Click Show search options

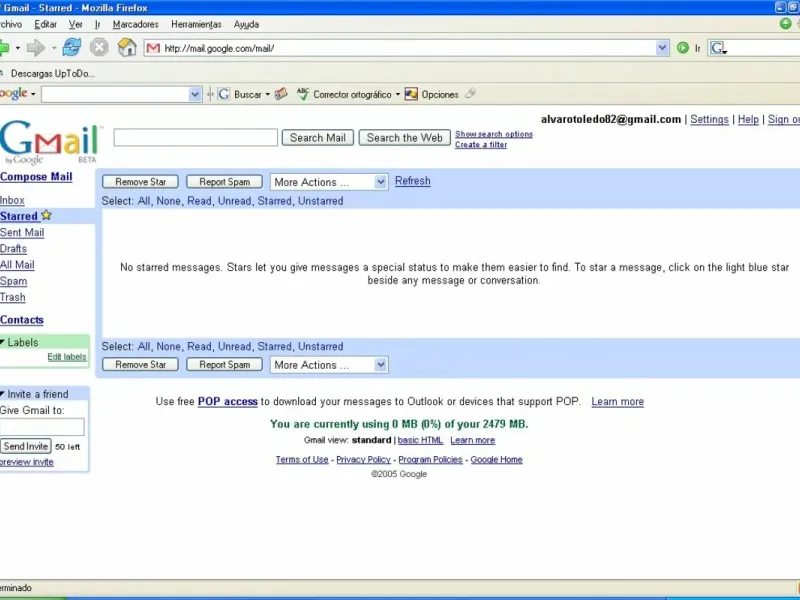coord(494,134)
